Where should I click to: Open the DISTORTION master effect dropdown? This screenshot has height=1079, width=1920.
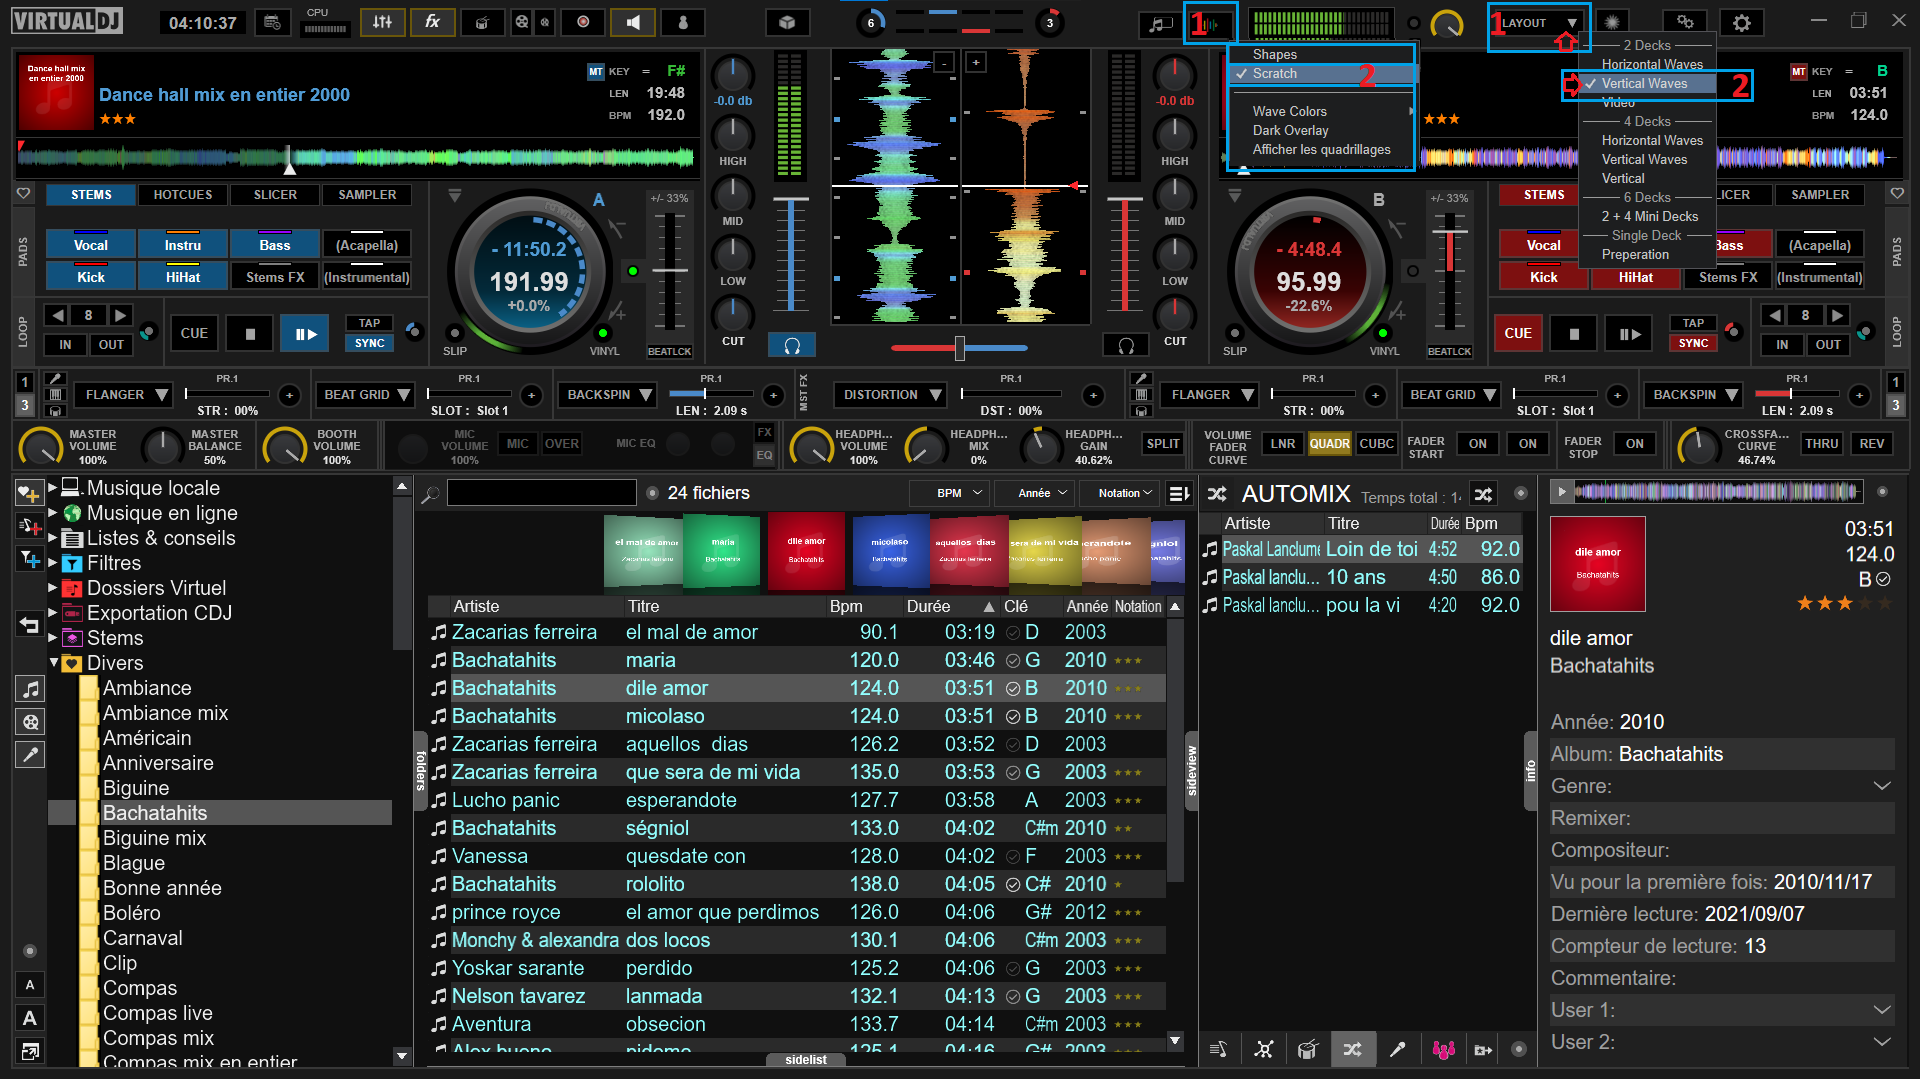[x=890, y=395]
